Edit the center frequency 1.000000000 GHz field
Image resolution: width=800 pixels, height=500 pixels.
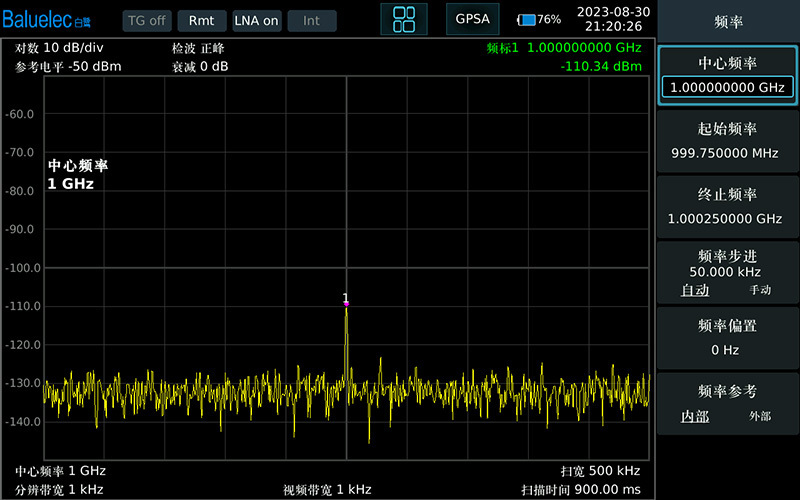727,87
